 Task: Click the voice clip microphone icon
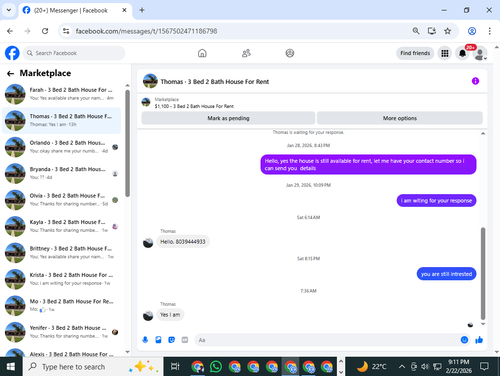click(x=145, y=340)
